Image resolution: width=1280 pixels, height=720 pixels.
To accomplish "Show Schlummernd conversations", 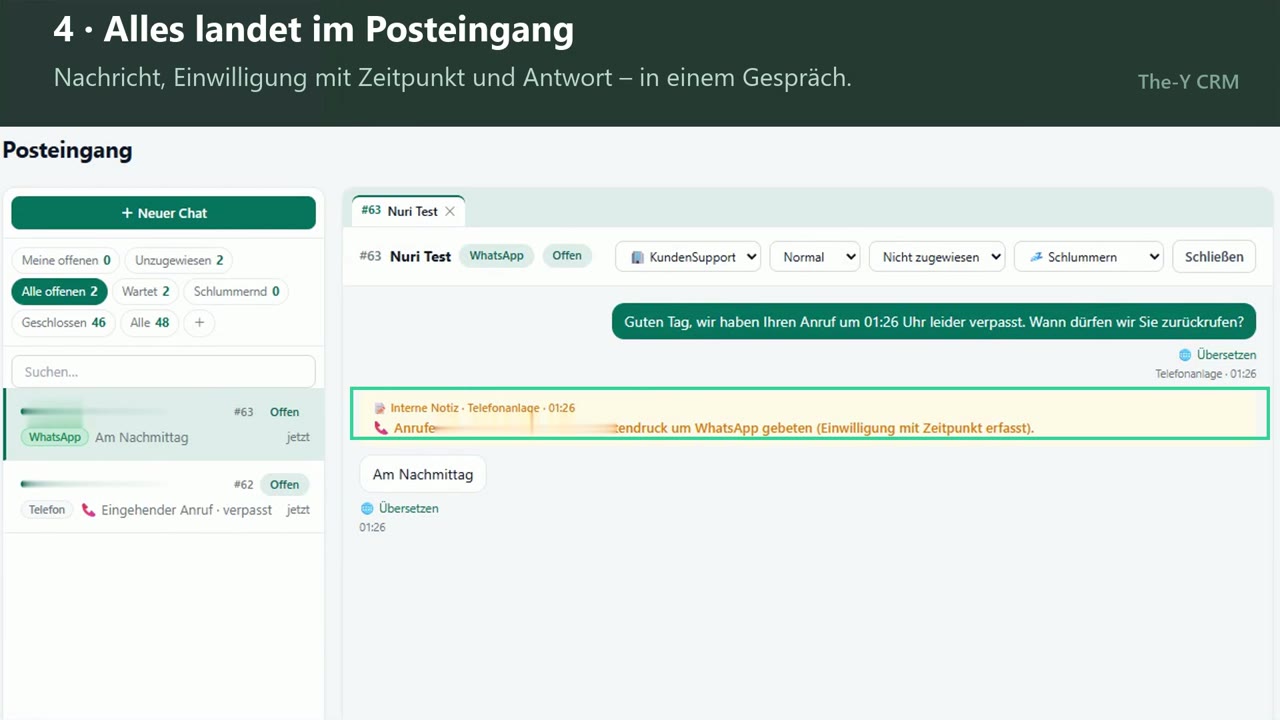I will (236, 291).
